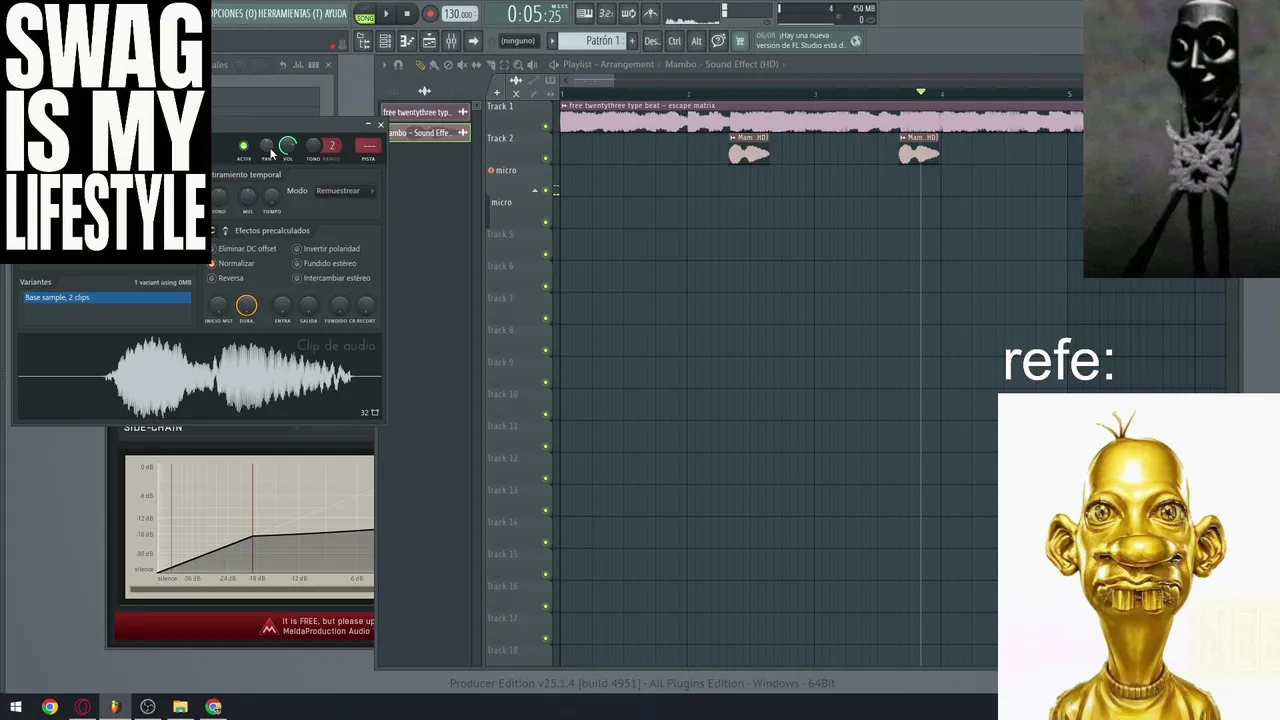The image size is (1280, 720).
Task: Open the Mixer icon in toolbar
Action: [x=451, y=41]
